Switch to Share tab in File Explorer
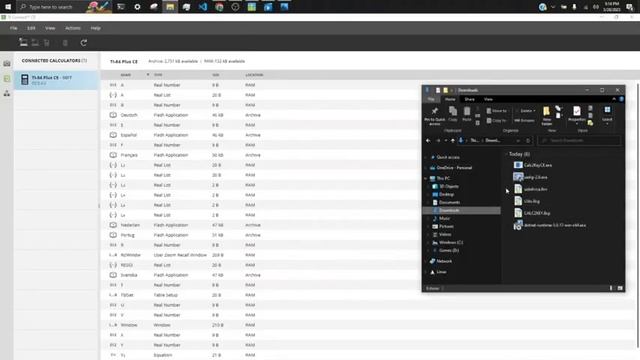 click(469, 99)
